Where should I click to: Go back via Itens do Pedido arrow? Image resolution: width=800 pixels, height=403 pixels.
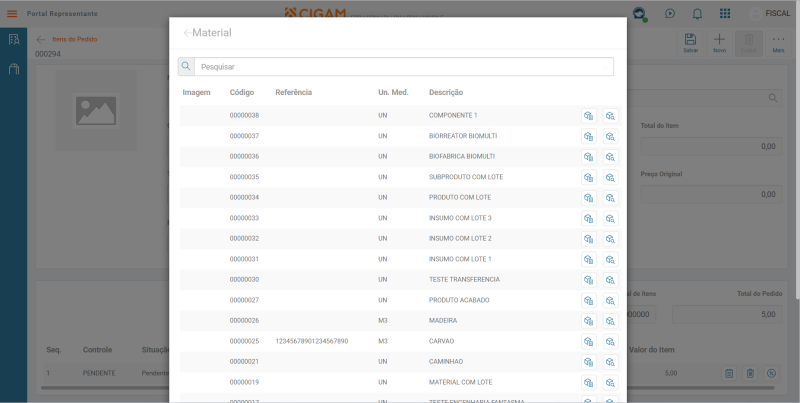(41, 39)
